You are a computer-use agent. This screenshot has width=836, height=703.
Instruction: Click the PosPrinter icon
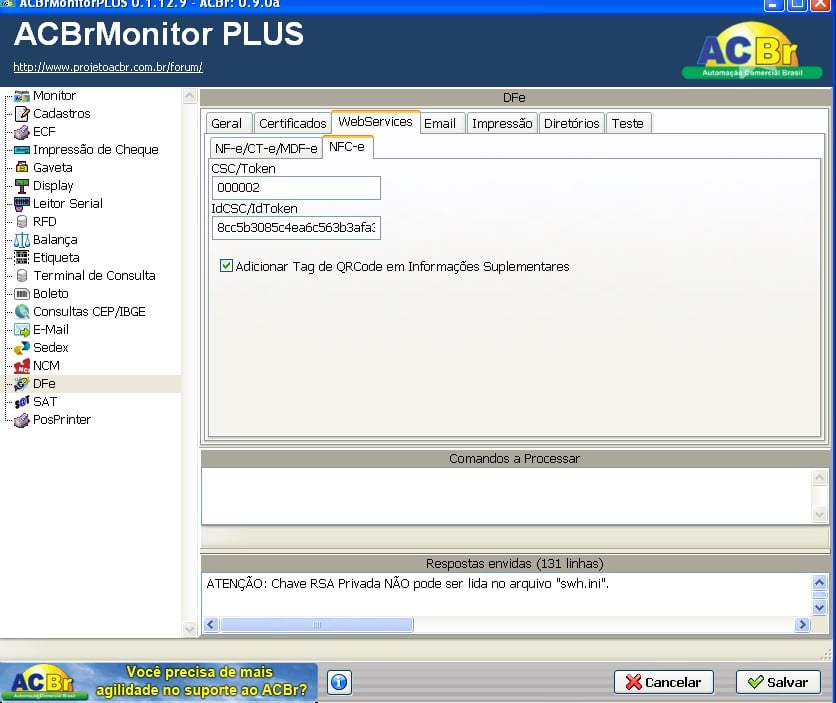22,420
